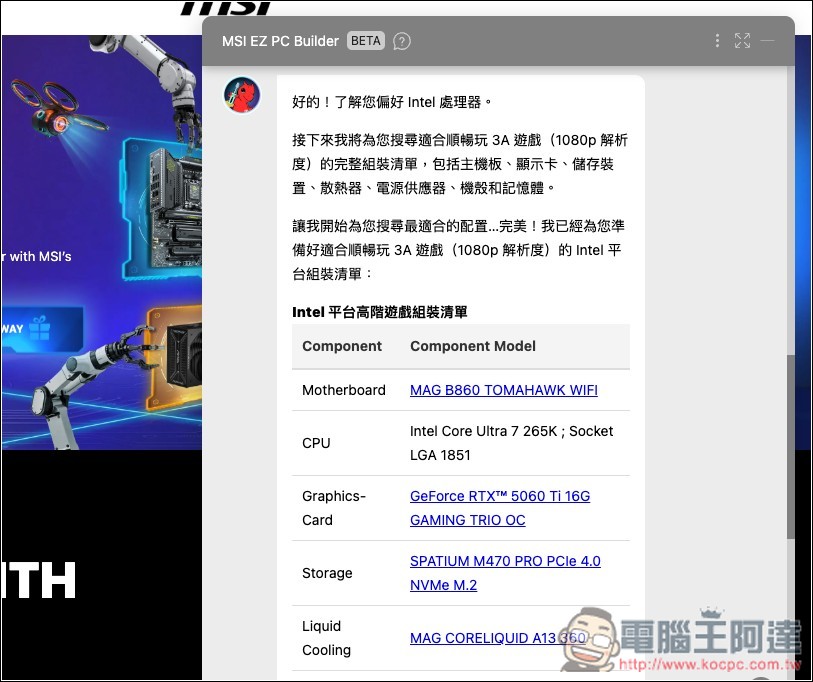Open GeForce RTX 5060 Ti 16G link
The image size is (813, 682).
point(499,496)
